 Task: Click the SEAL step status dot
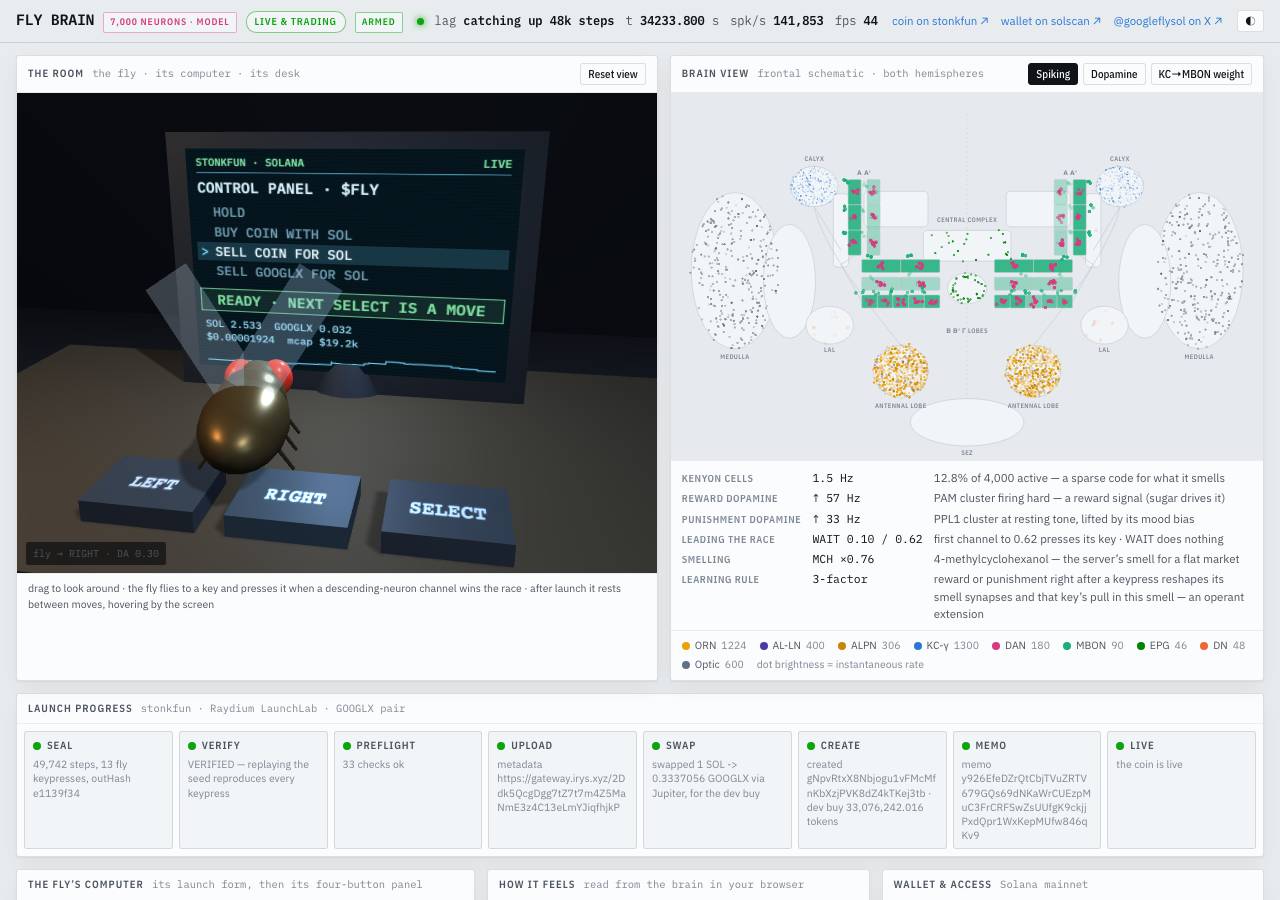(x=37, y=746)
